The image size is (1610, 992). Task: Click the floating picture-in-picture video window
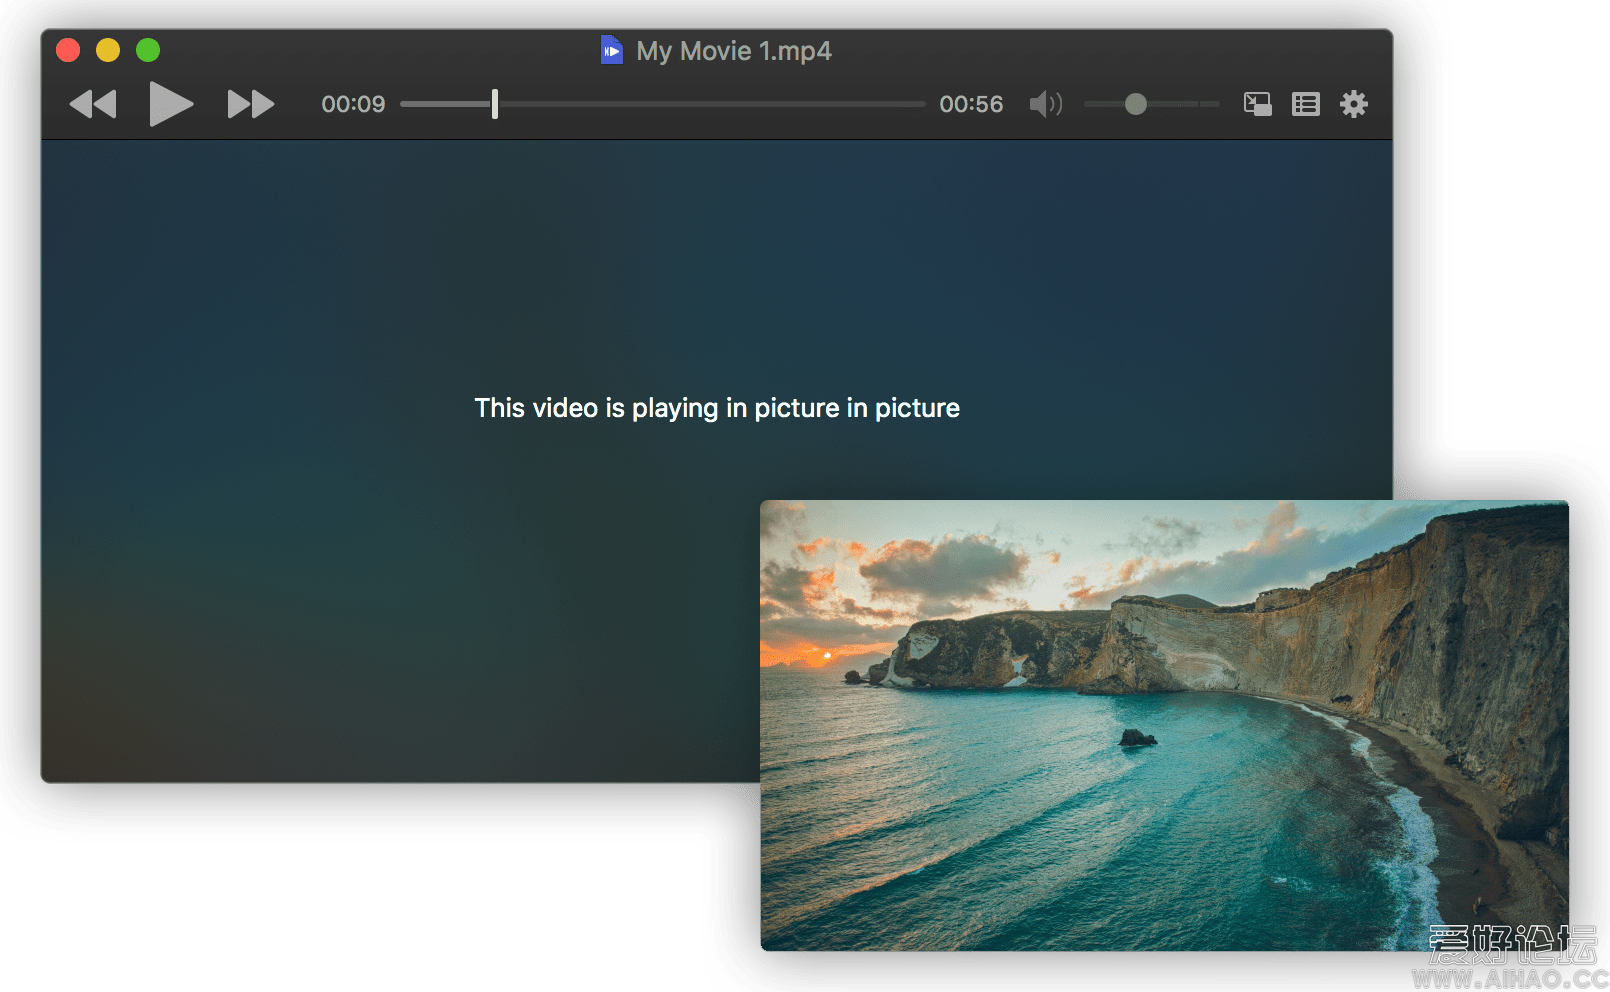coord(1163,725)
